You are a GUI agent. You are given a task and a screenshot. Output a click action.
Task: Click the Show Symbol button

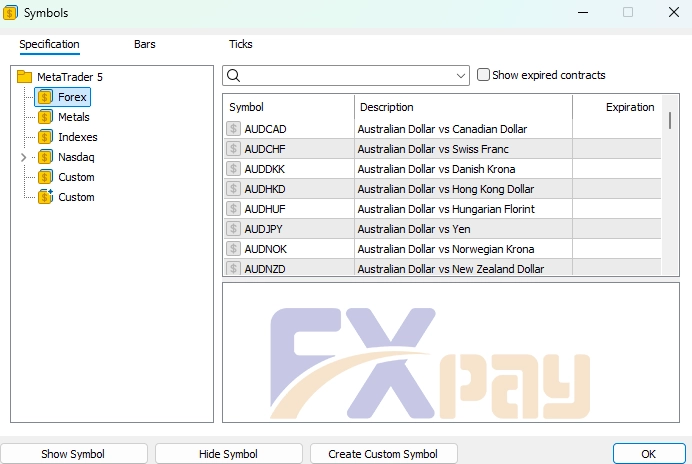click(x=73, y=454)
